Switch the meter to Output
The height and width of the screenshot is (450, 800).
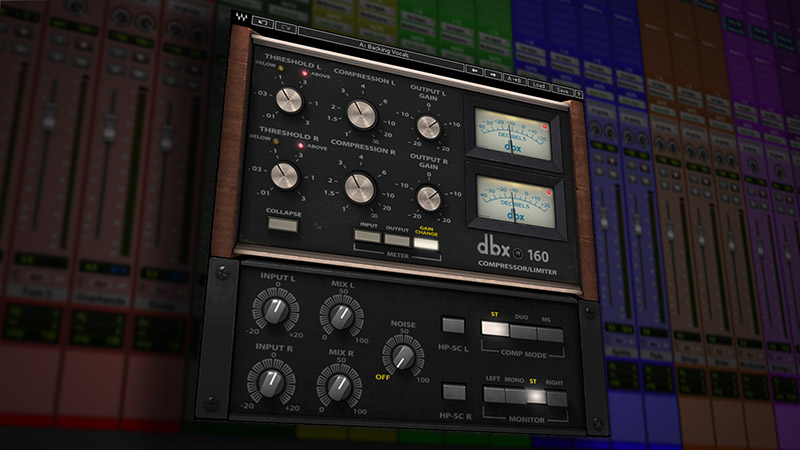(397, 240)
